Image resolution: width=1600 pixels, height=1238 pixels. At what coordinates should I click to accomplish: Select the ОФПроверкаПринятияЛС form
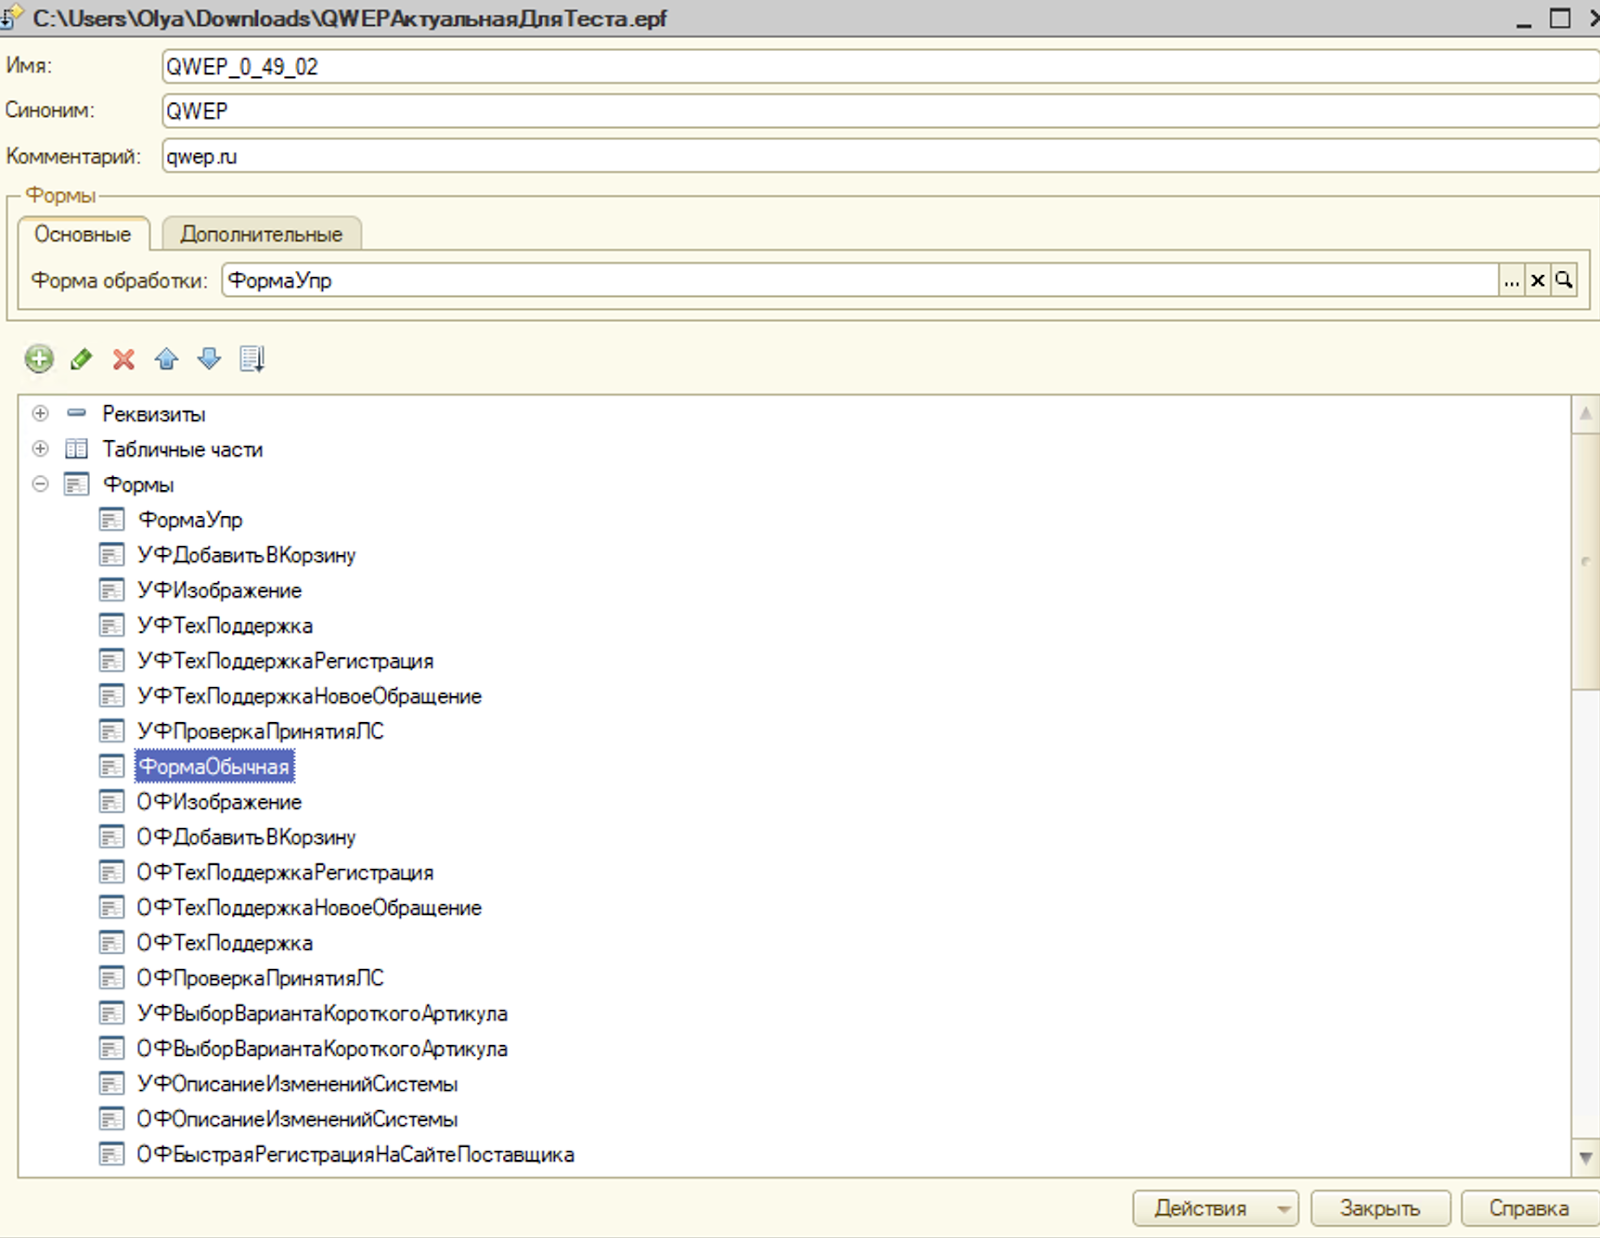tap(260, 978)
